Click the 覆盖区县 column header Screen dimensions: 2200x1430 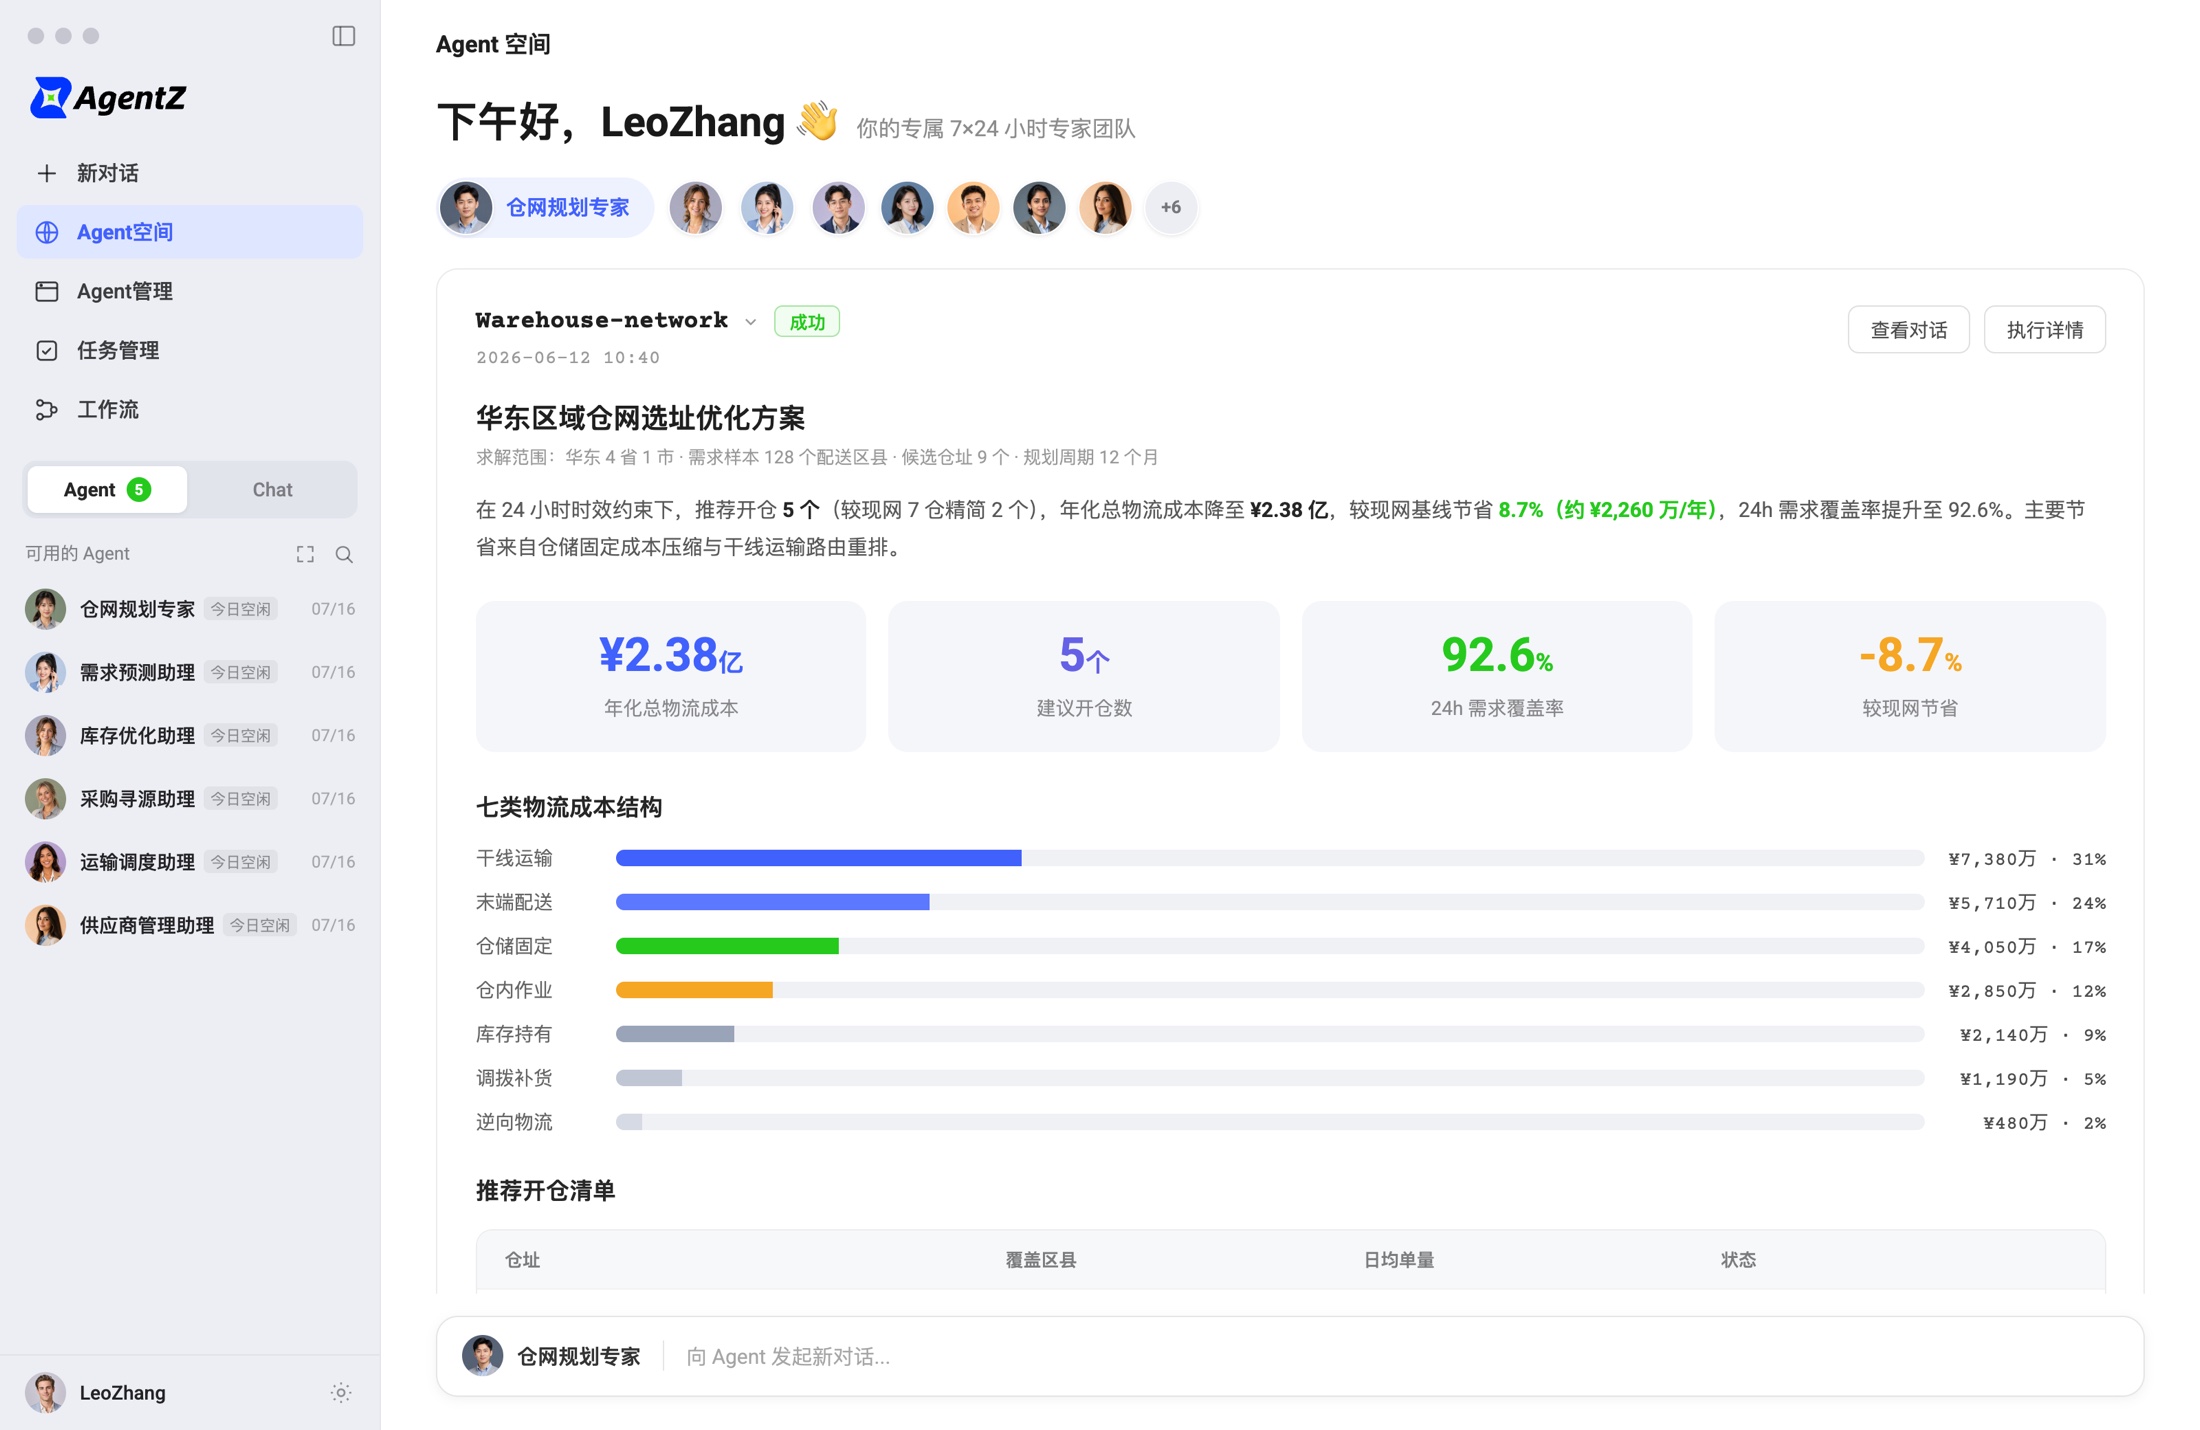[x=1040, y=1260]
